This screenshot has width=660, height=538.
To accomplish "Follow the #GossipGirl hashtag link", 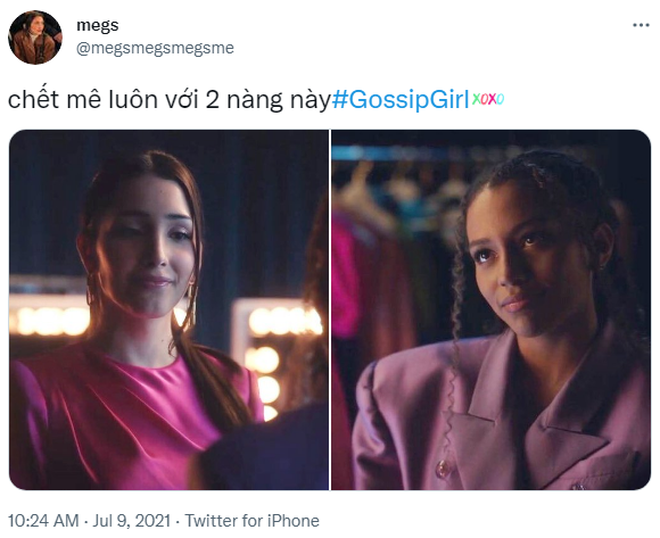I will point(400,100).
